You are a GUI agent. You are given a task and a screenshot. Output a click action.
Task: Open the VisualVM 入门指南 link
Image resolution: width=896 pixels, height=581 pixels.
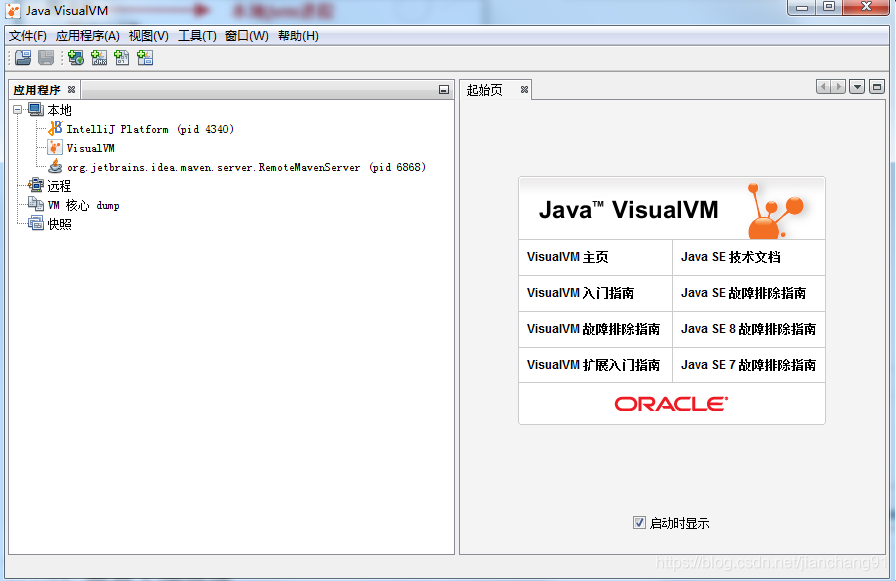[580, 293]
